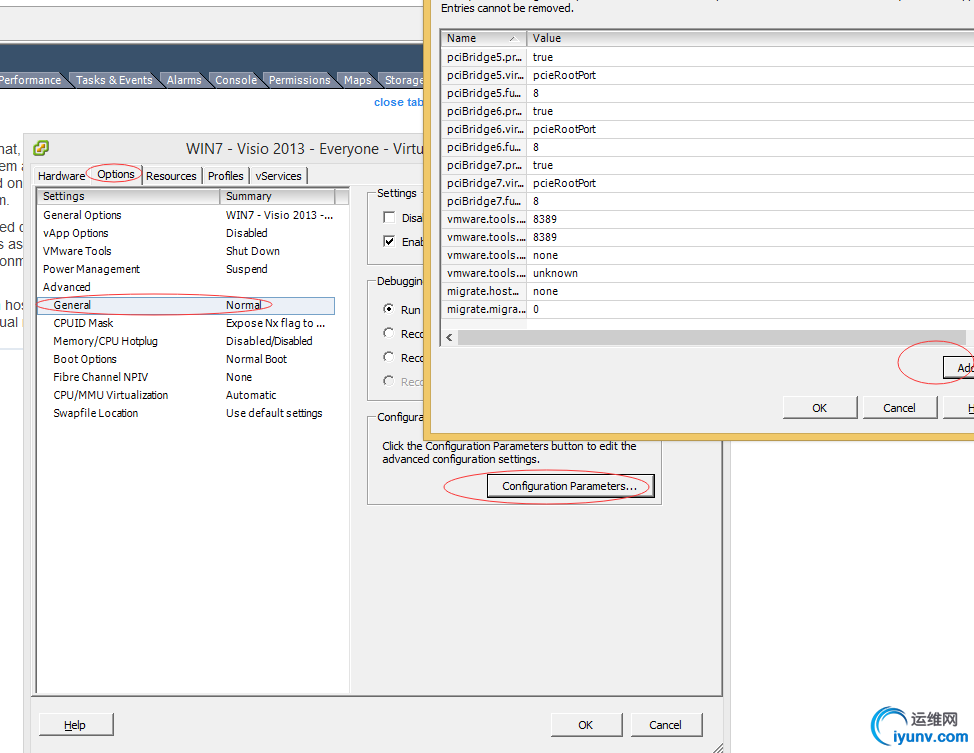This screenshot has width=974, height=753.
Task: Select General Options in settings list
Action: pyautogui.click(x=186, y=215)
